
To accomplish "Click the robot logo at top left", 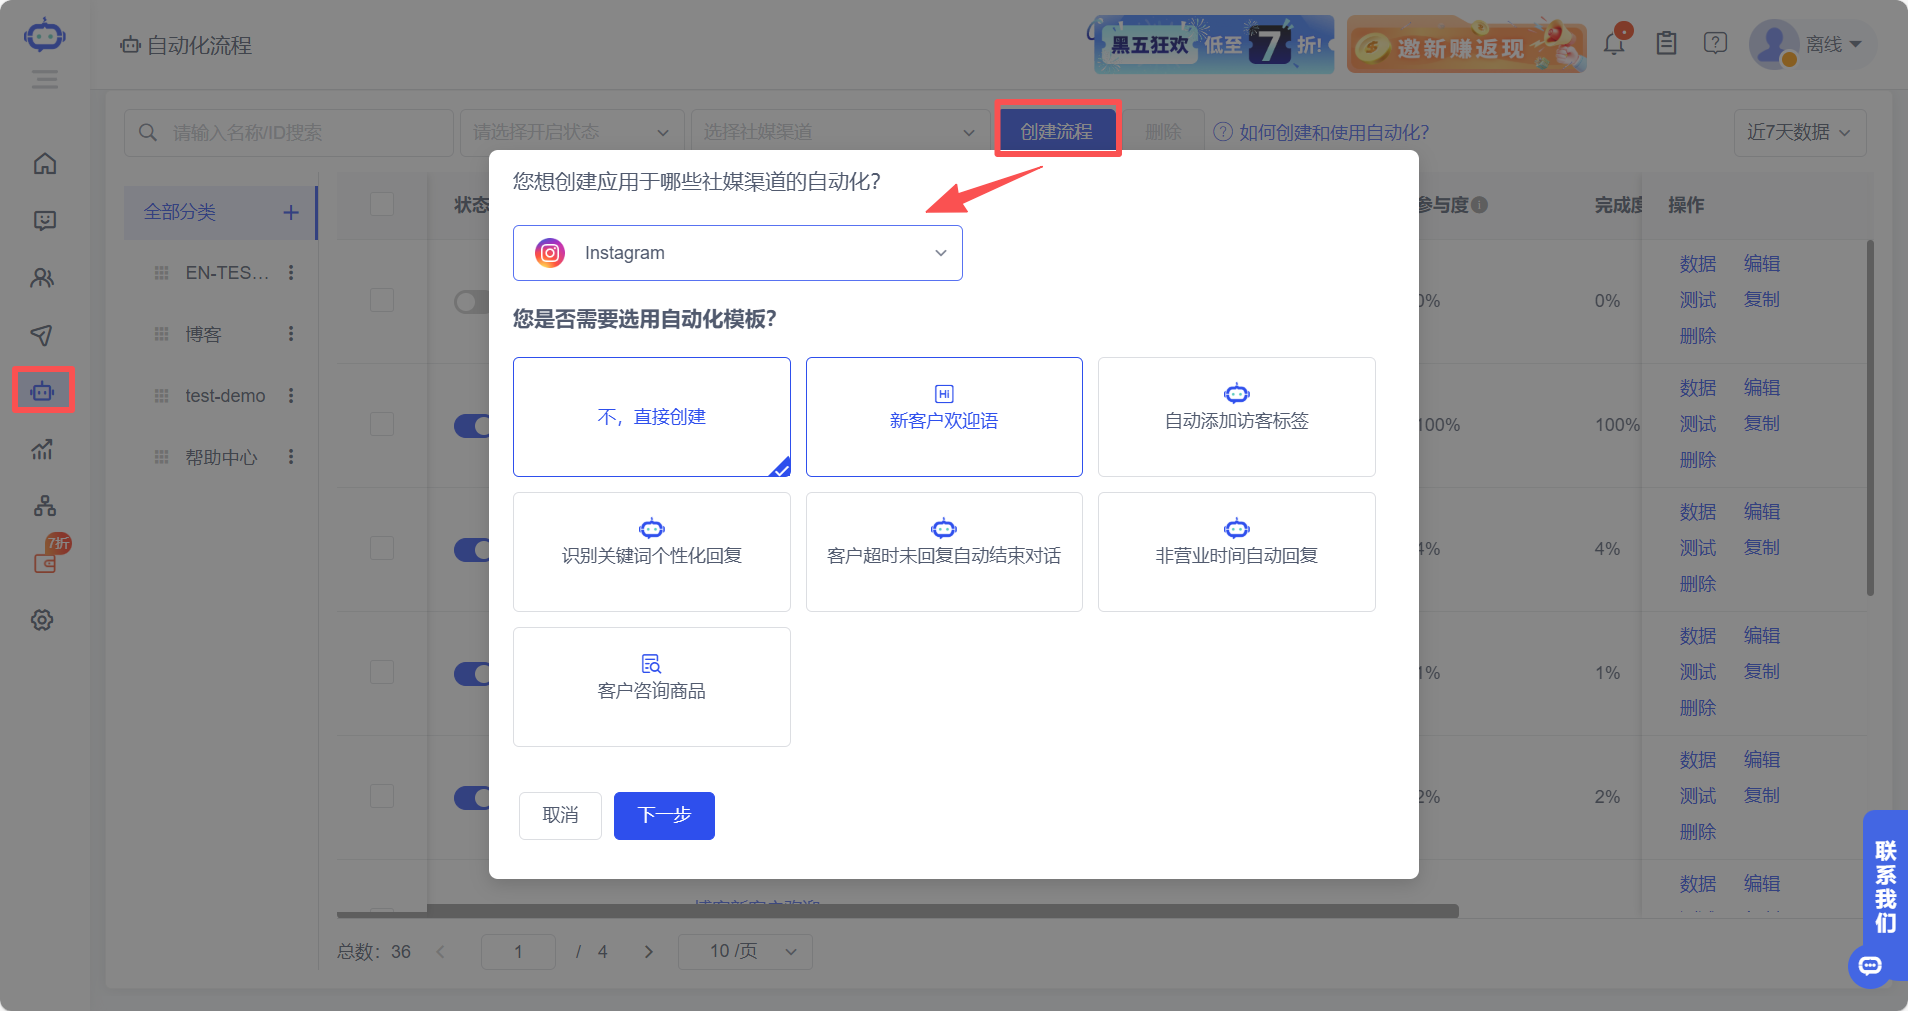I will pos(45,35).
